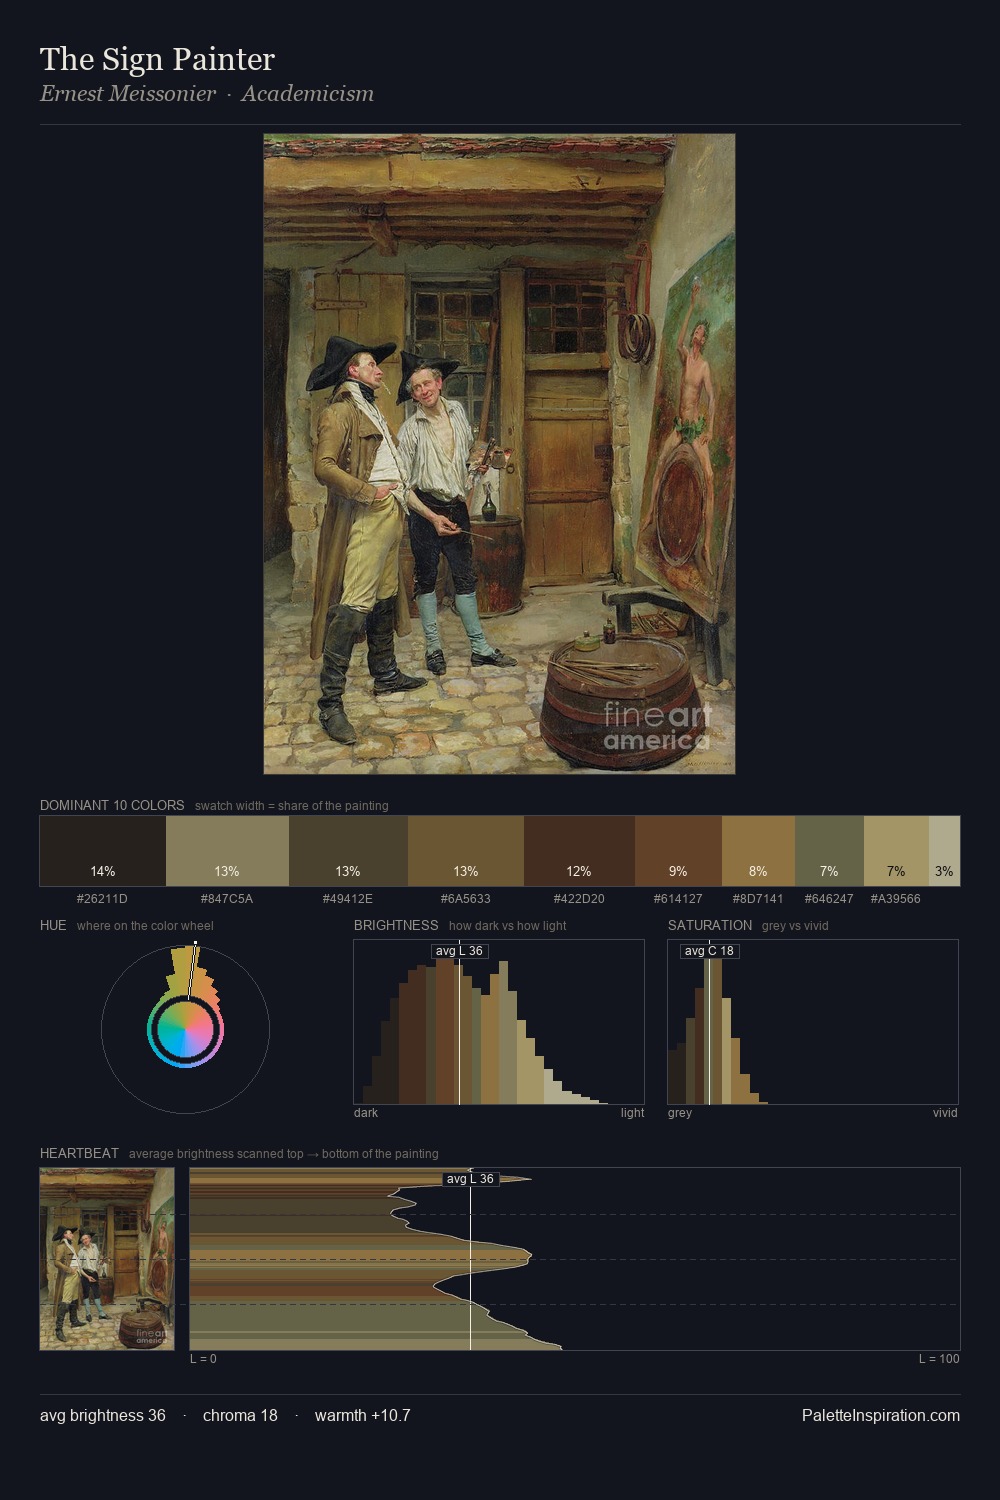This screenshot has width=1000, height=1500.
Task: Click the brightness histogram chart
Action: click(499, 1022)
